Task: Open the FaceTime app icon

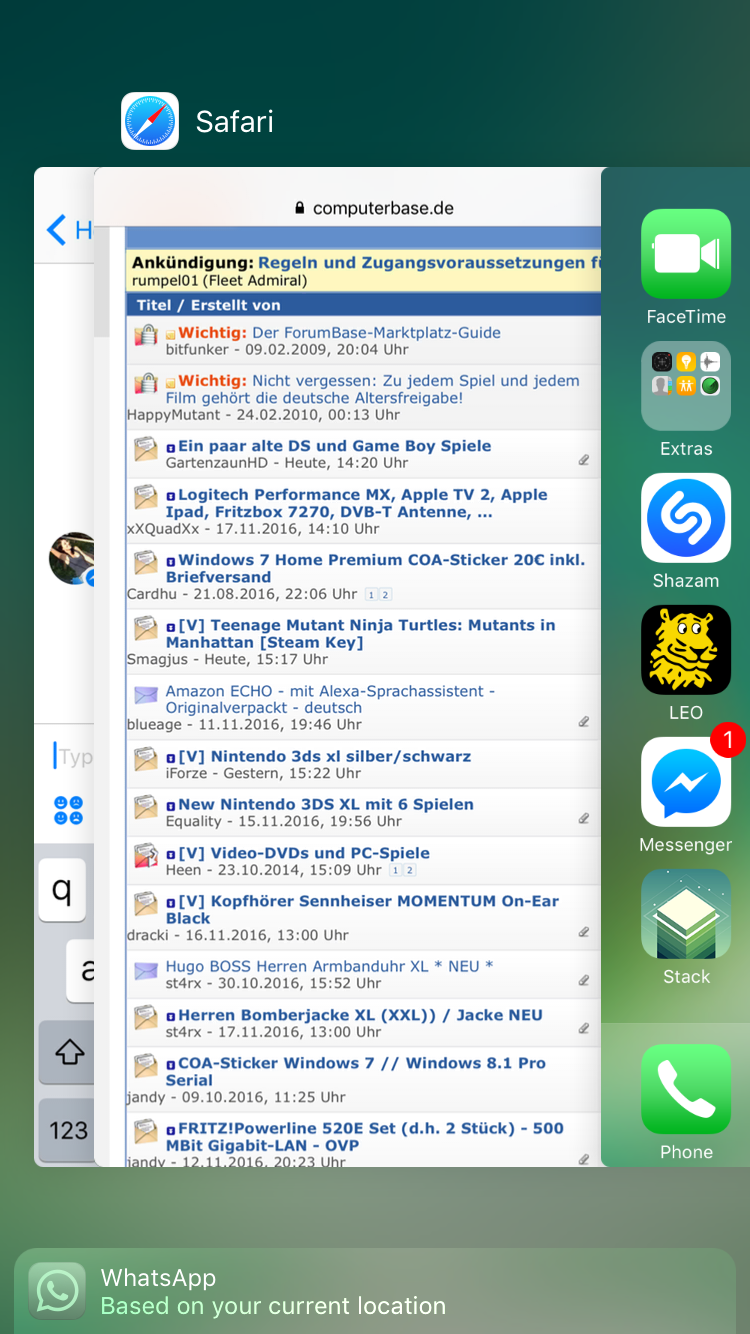Action: pyautogui.click(x=686, y=254)
